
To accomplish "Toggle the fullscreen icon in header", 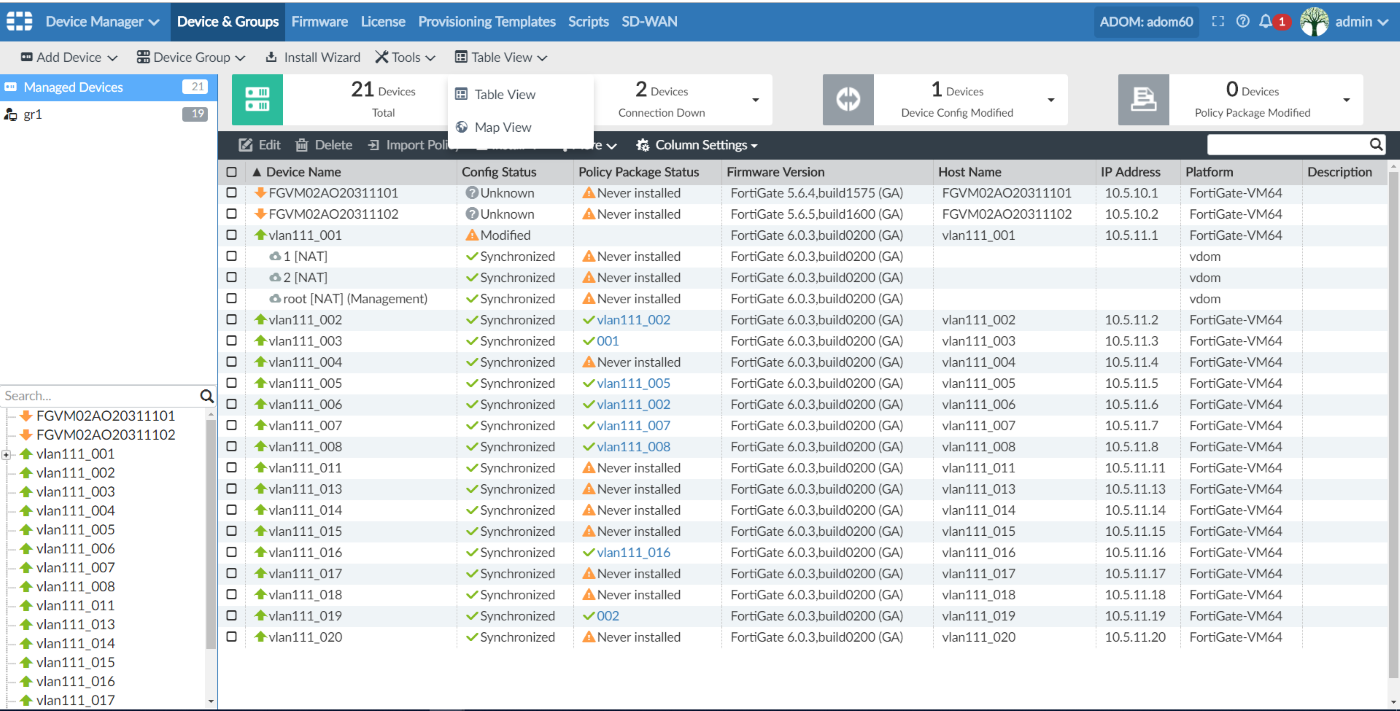I will (x=1217, y=21).
